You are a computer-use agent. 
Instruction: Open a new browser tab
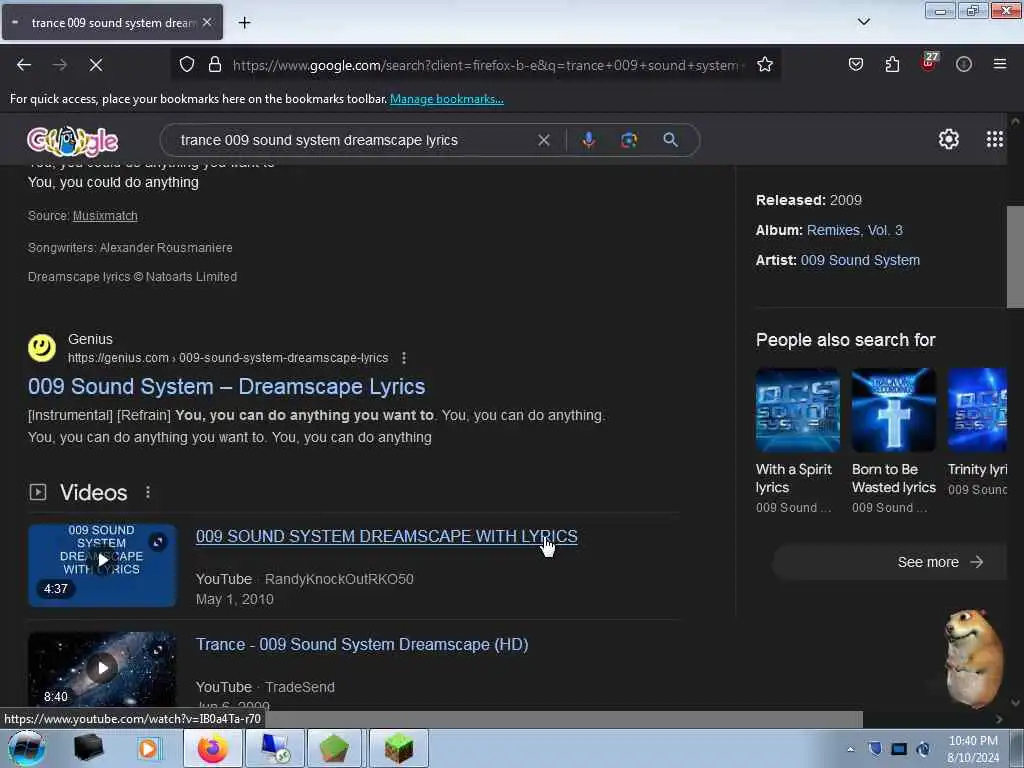244,23
